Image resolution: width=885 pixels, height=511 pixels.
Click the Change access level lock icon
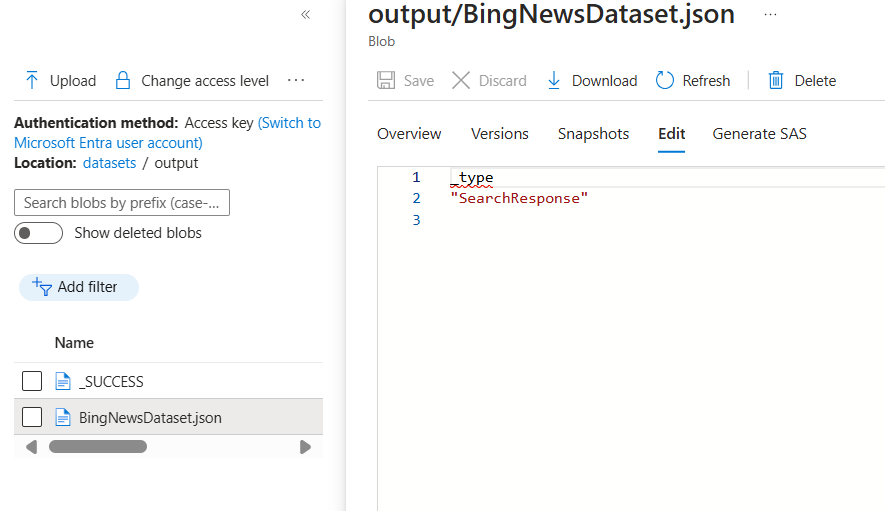[x=122, y=81]
